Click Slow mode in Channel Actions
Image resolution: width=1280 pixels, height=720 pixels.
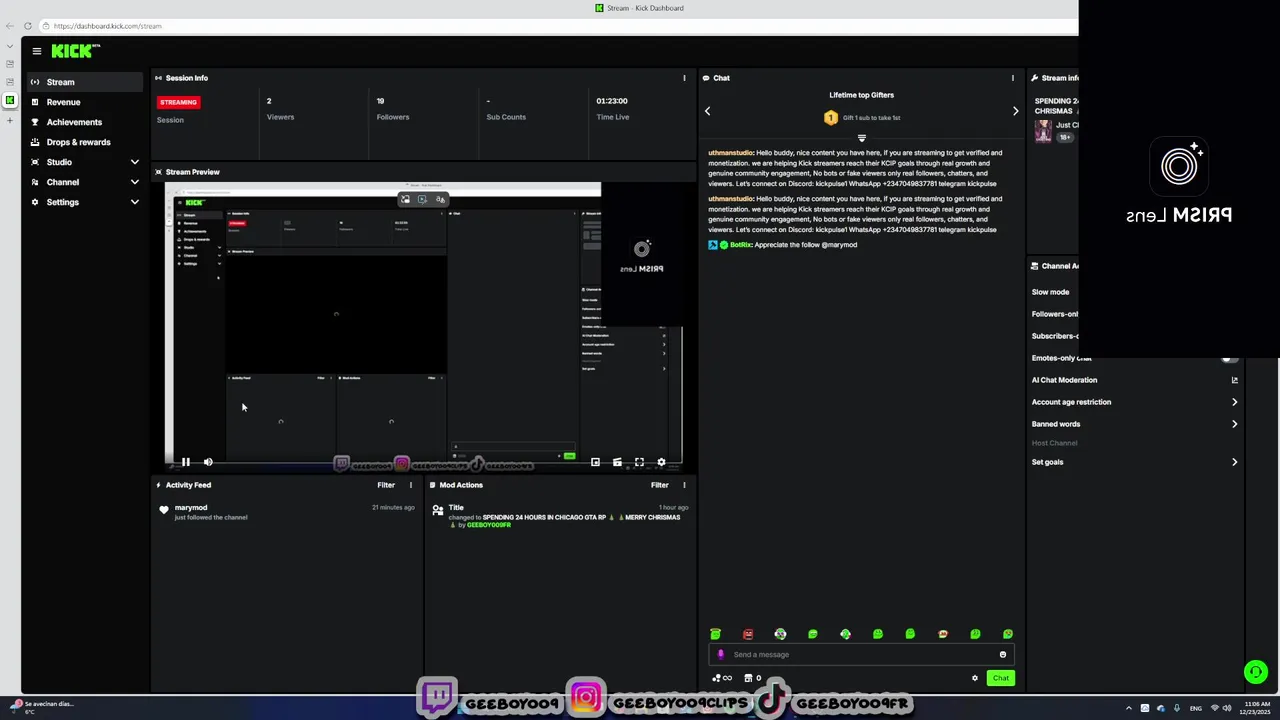tap(1050, 292)
